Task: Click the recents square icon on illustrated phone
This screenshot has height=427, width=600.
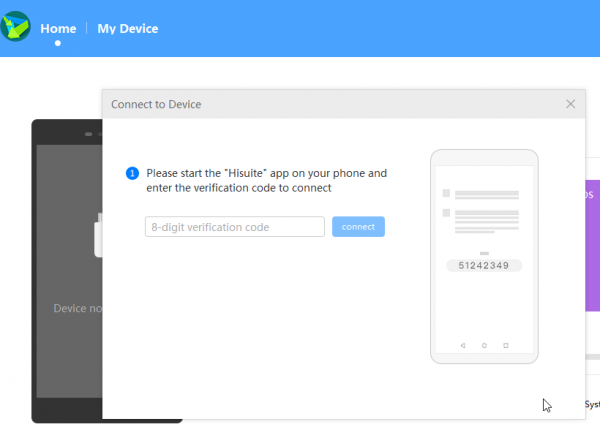Action: pyautogui.click(x=506, y=345)
